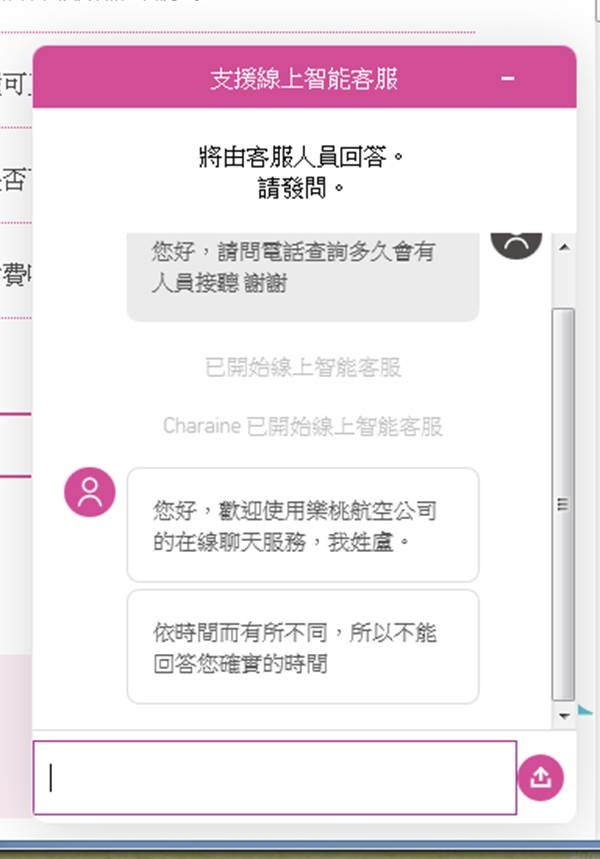The image size is (600, 859).
Task: Click the banner text 將由客服人員回答
Action: 301,157
